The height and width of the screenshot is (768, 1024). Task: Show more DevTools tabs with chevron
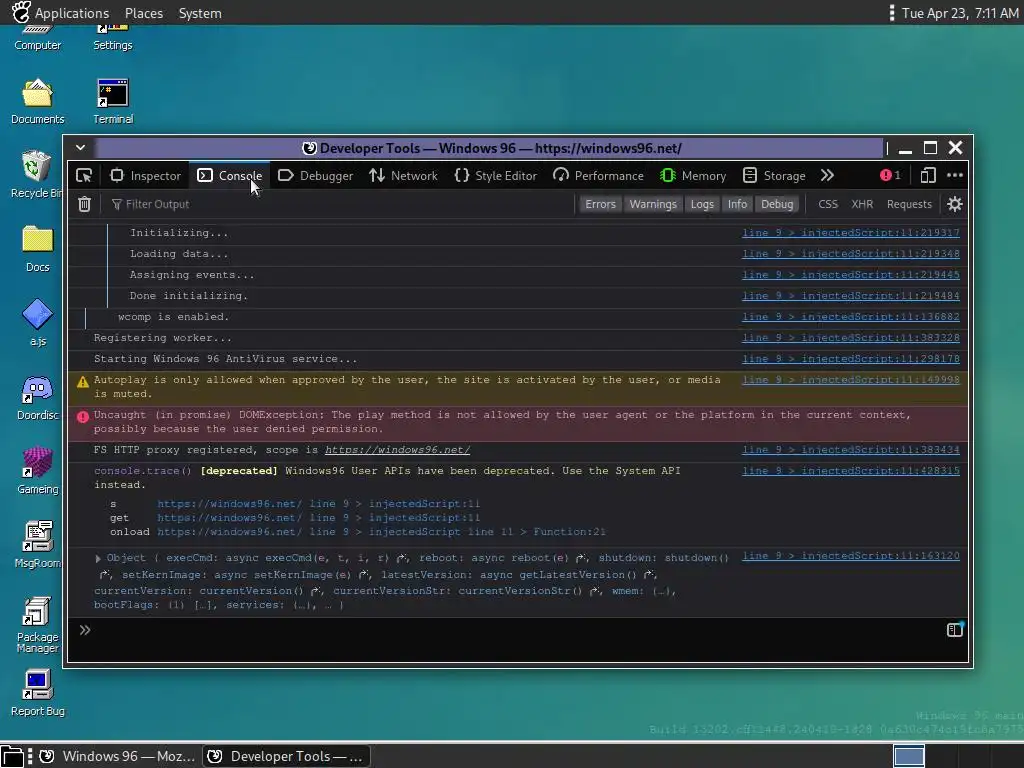[x=827, y=175]
